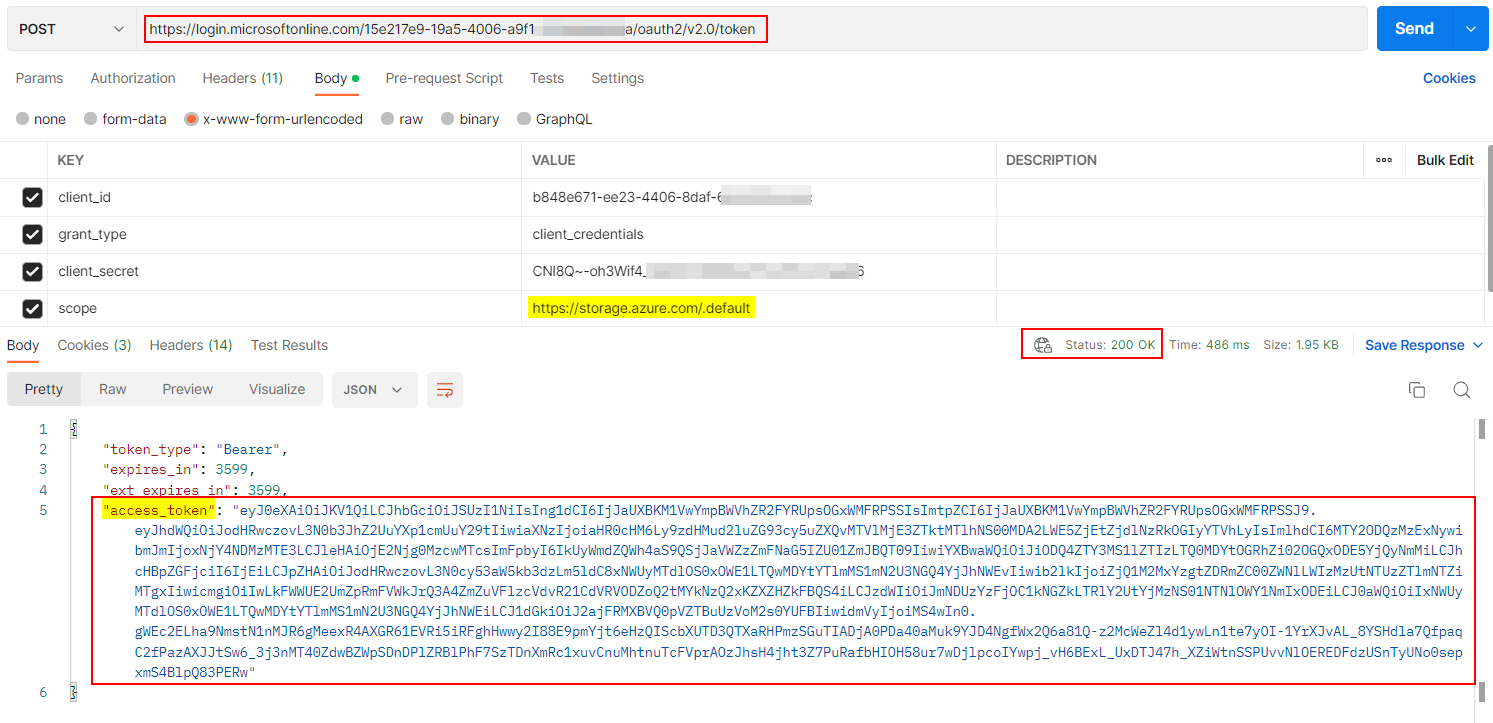Send the request with Send button
Image resolution: width=1493 pixels, height=723 pixels.
(x=1414, y=29)
